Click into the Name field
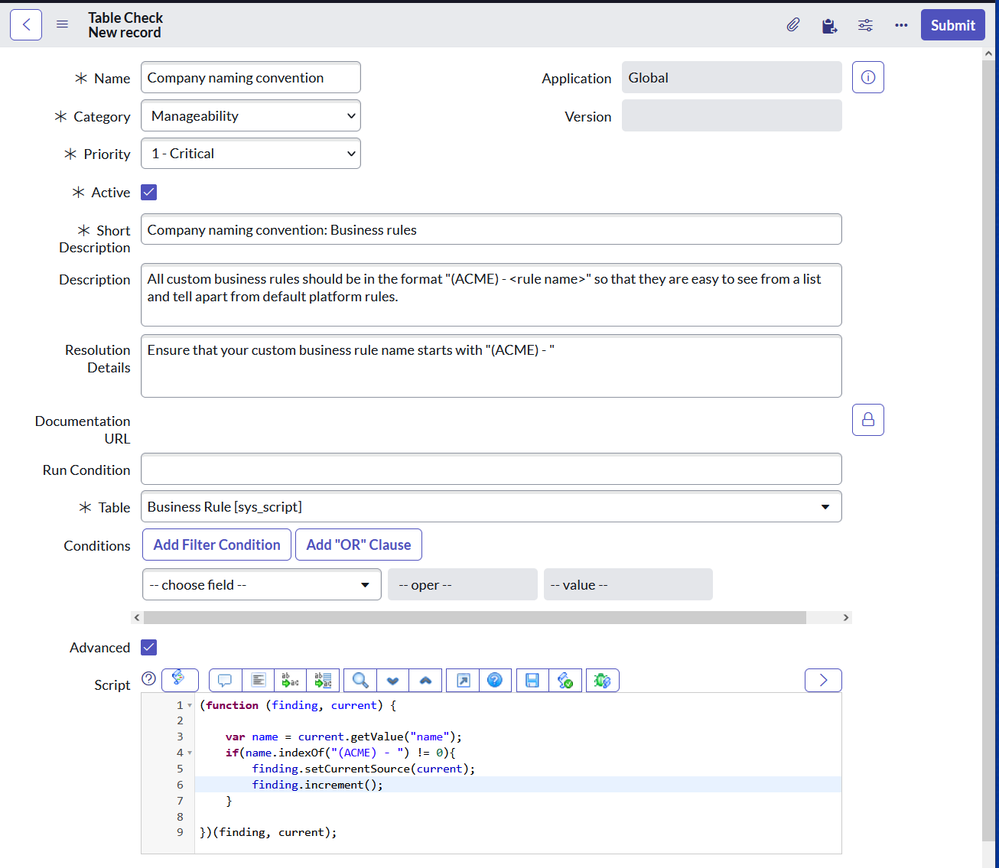 click(251, 77)
